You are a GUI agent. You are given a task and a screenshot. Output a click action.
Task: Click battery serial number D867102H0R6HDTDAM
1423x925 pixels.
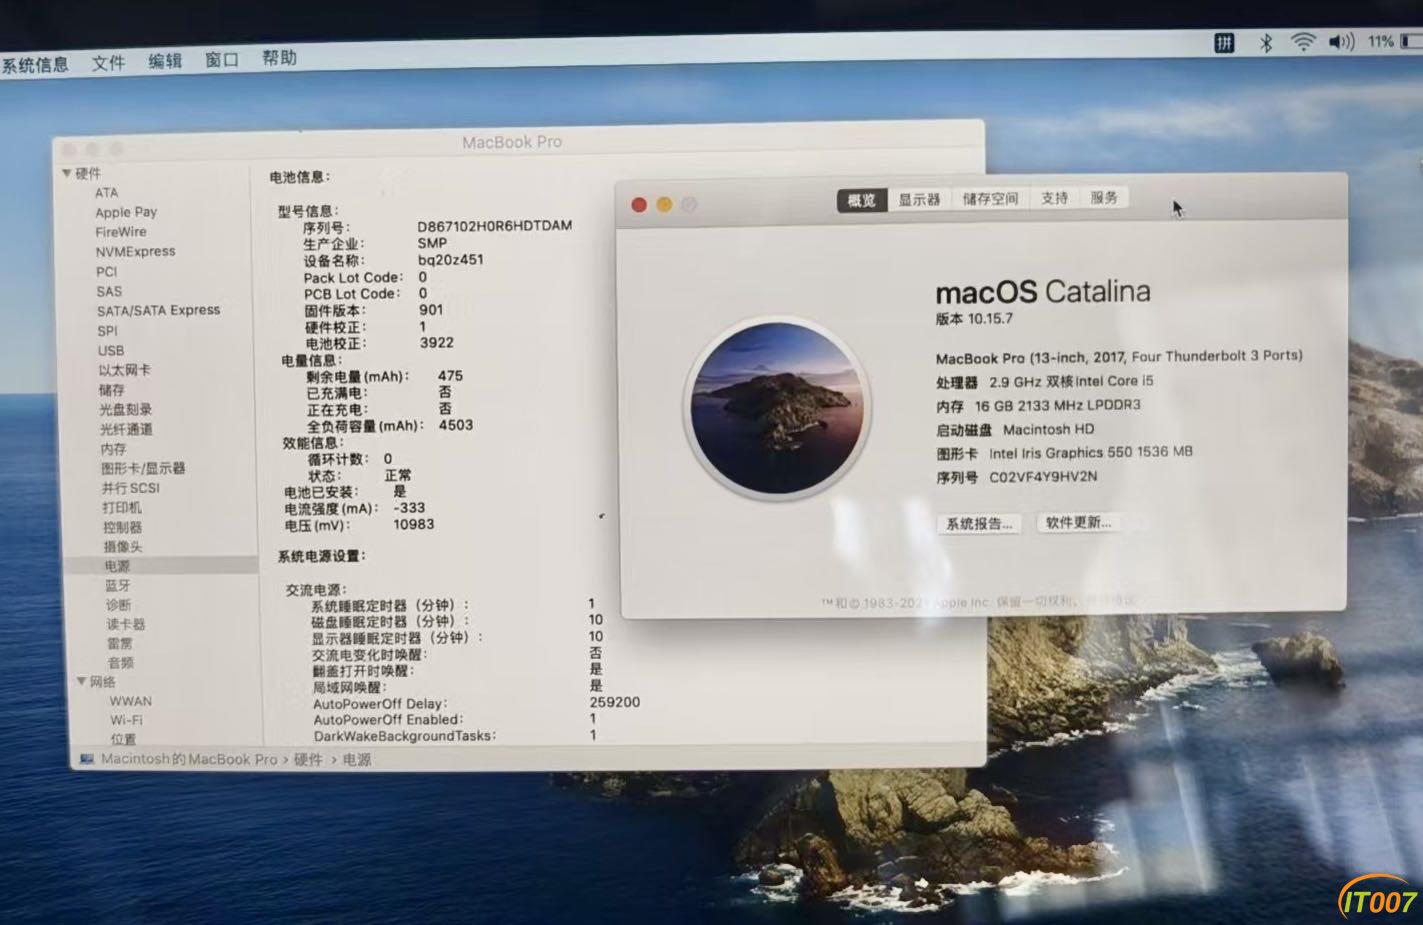pos(494,226)
